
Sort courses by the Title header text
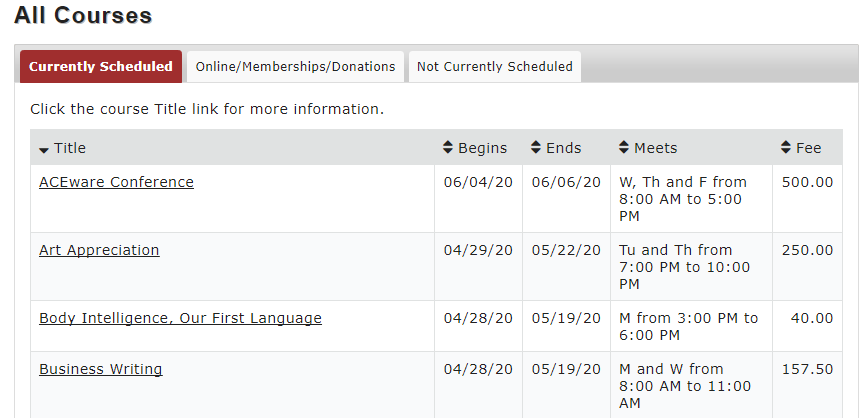point(70,148)
